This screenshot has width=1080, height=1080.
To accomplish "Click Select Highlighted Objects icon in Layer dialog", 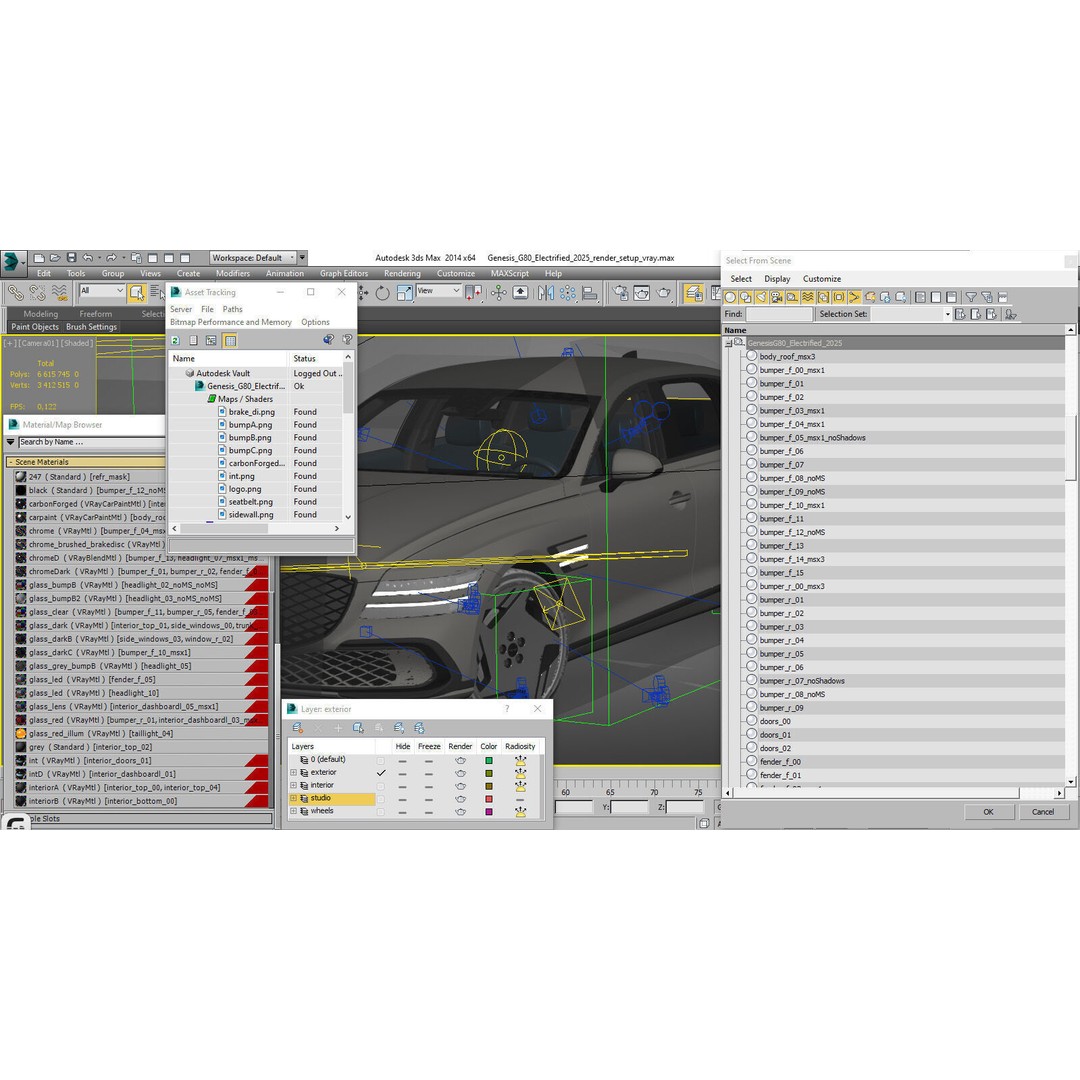I will coord(358,728).
